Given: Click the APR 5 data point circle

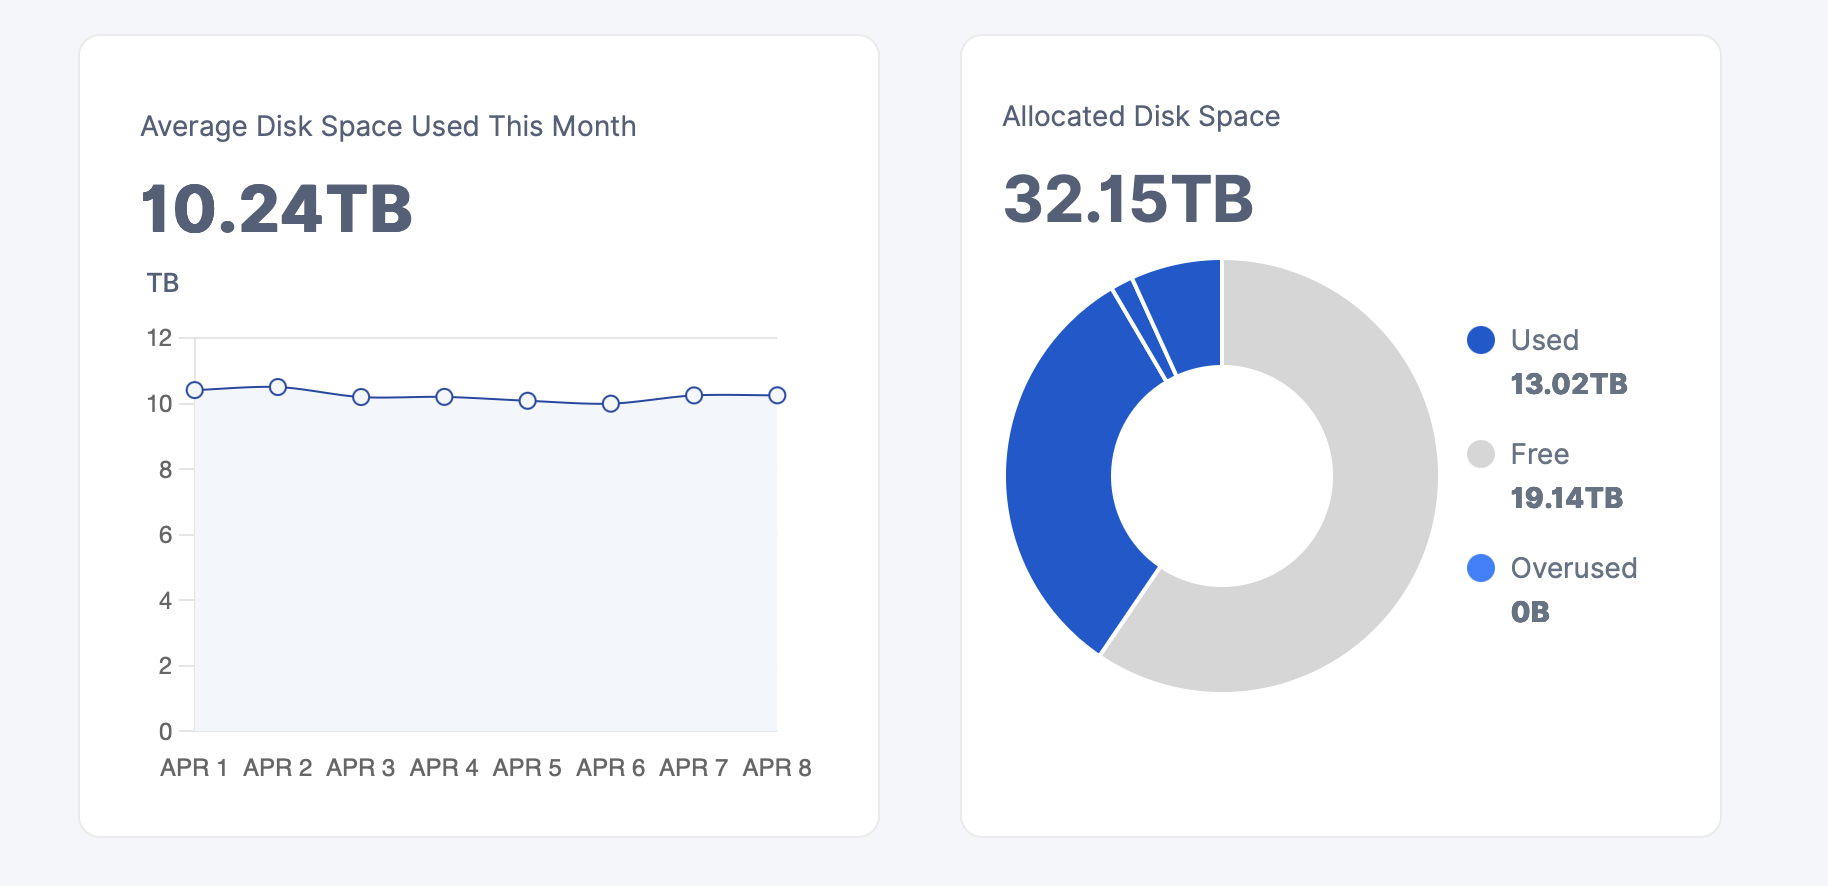Looking at the screenshot, I should 528,401.
